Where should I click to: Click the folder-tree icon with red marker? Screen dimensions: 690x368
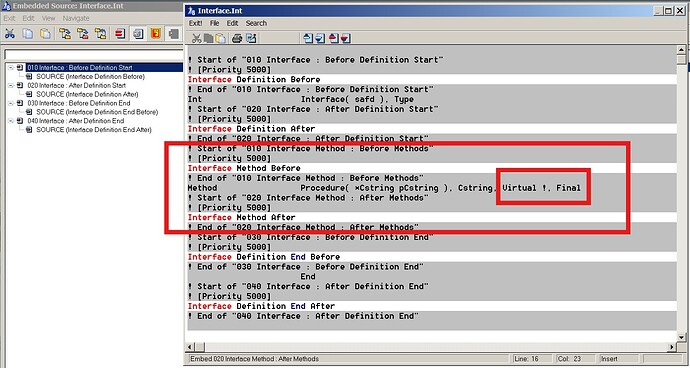[83, 33]
